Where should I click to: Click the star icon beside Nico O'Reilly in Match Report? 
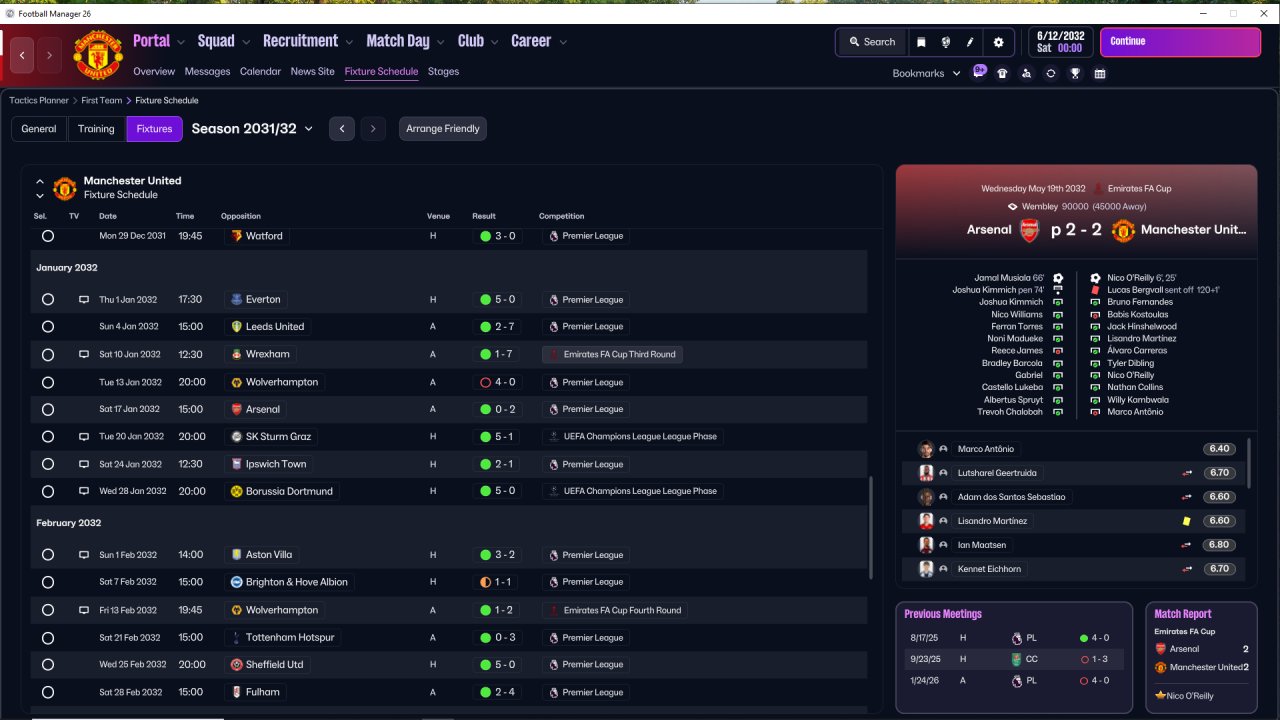coord(1160,696)
